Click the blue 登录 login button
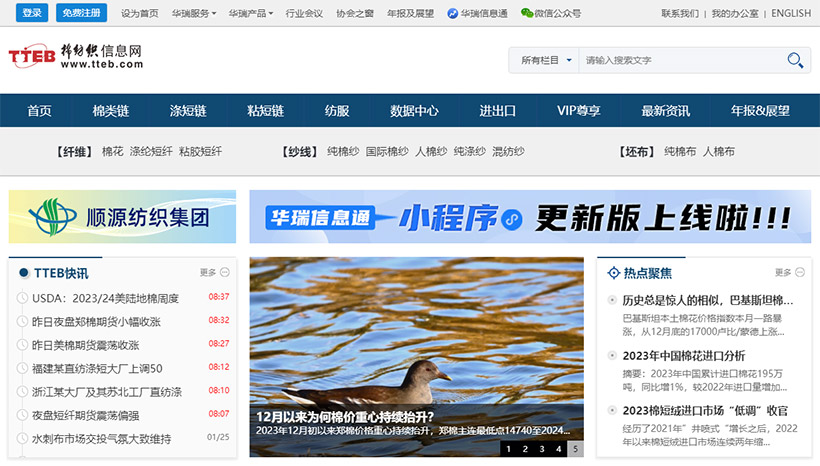The height and width of the screenshot is (466, 820). pos(32,13)
